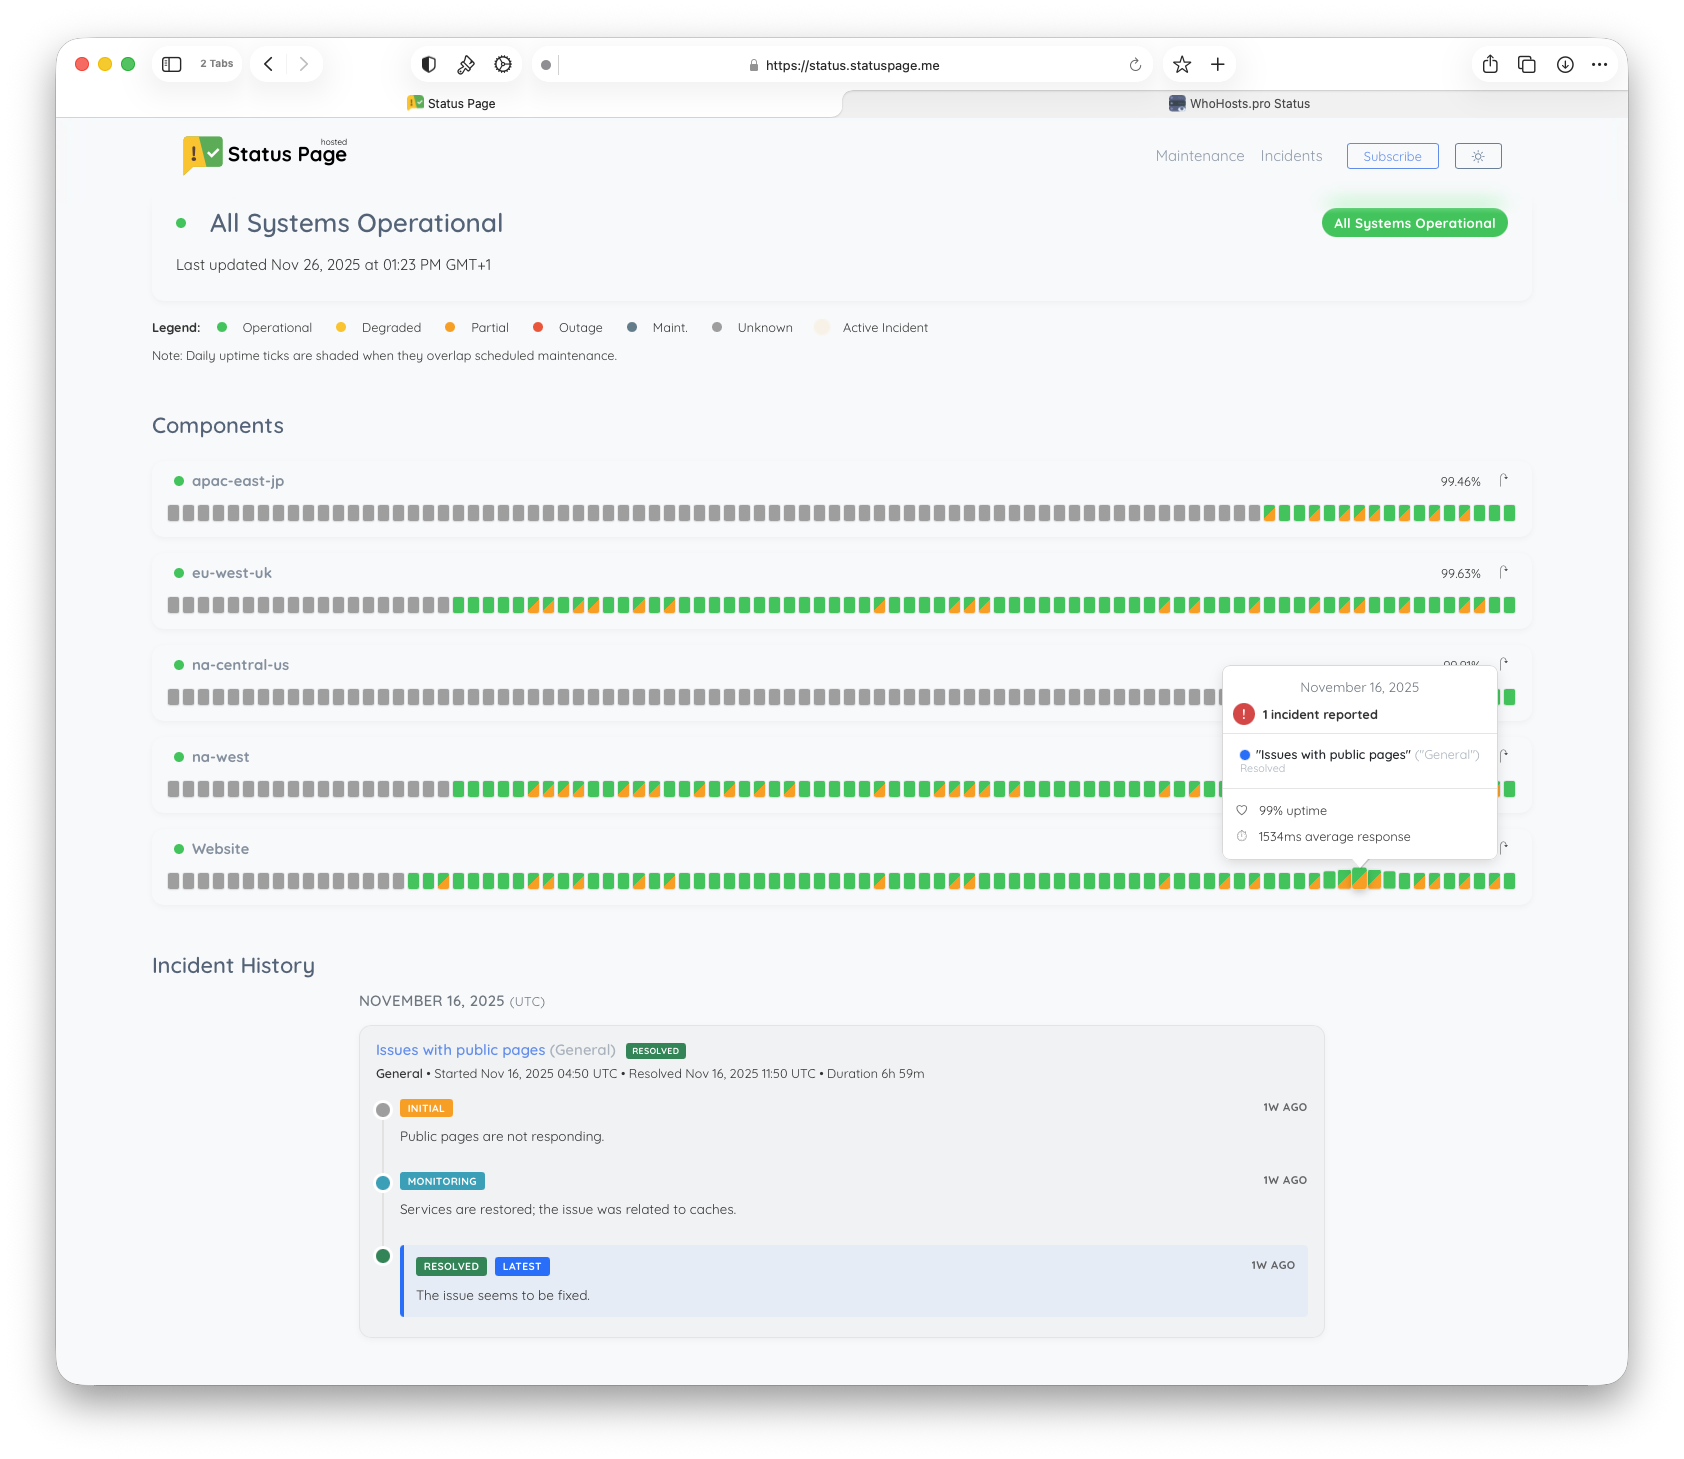Open the Incidents menu item
This screenshot has width=1684, height=1459.
(1291, 156)
